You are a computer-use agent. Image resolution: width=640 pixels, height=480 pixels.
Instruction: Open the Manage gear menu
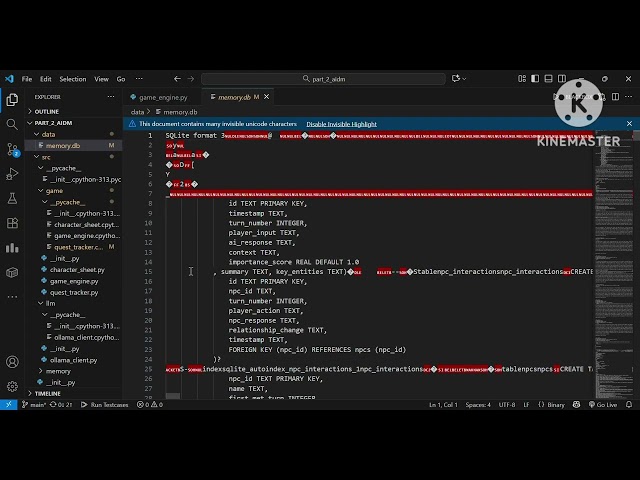[12, 386]
